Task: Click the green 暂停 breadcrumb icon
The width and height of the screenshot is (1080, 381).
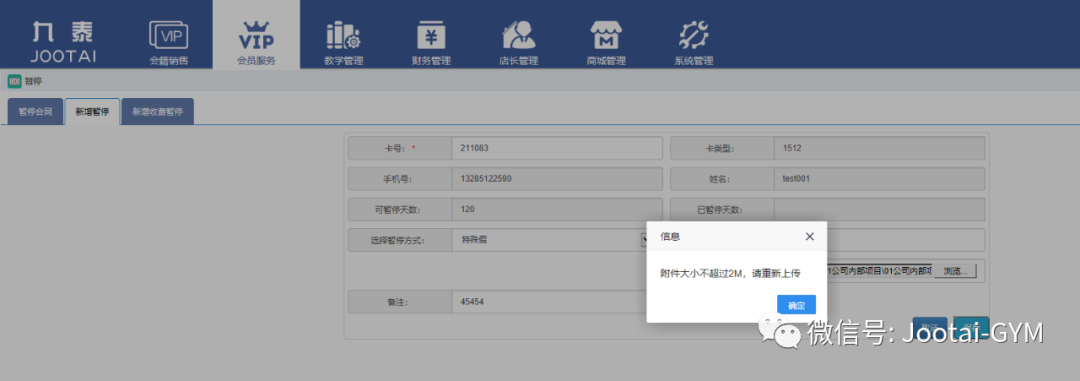Action: point(14,81)
